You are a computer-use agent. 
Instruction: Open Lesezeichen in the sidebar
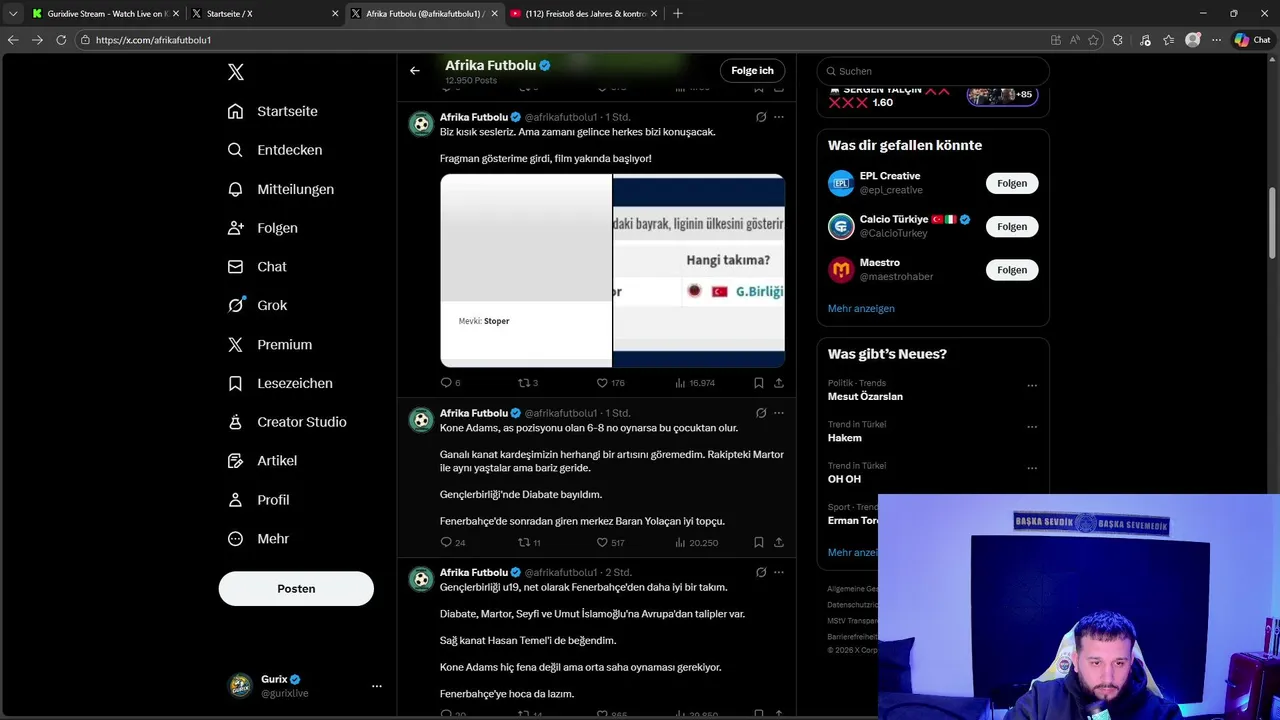[280, 383]
